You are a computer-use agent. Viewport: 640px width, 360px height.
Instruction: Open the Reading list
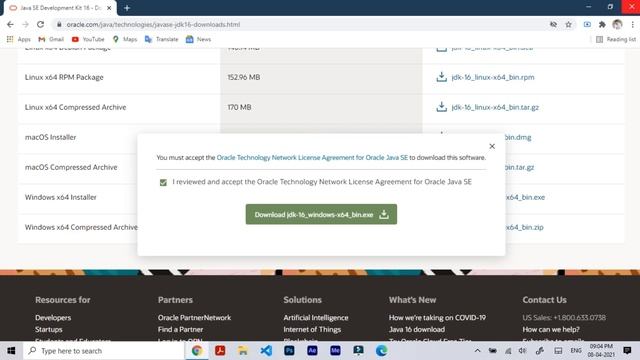pos(616,39)
